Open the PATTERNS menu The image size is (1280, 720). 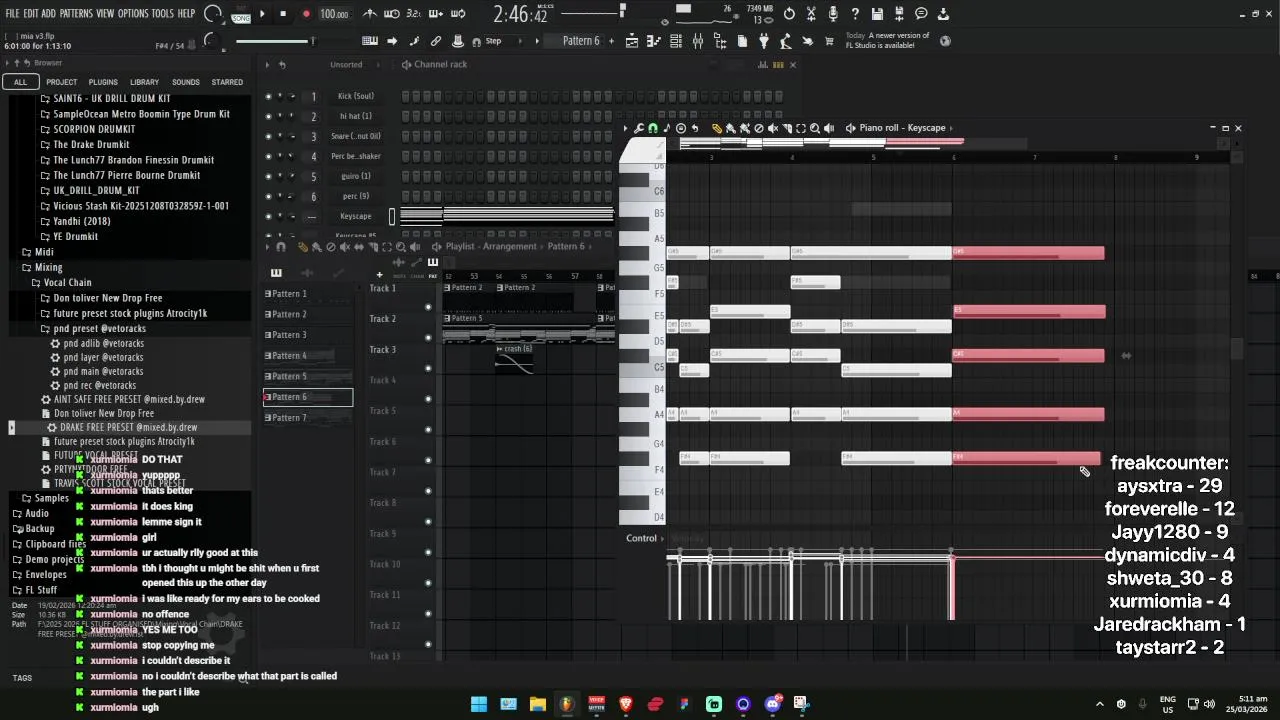coord(76,14)
